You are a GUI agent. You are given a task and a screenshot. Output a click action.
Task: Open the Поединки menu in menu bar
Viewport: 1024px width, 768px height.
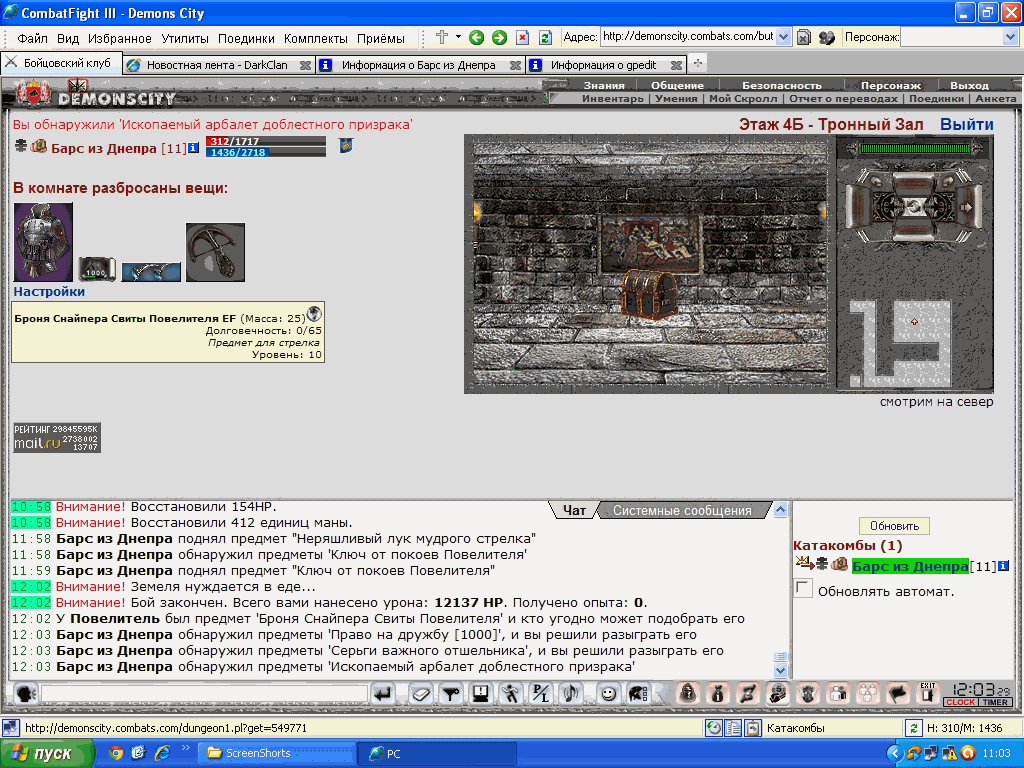(x=246, y=39)
